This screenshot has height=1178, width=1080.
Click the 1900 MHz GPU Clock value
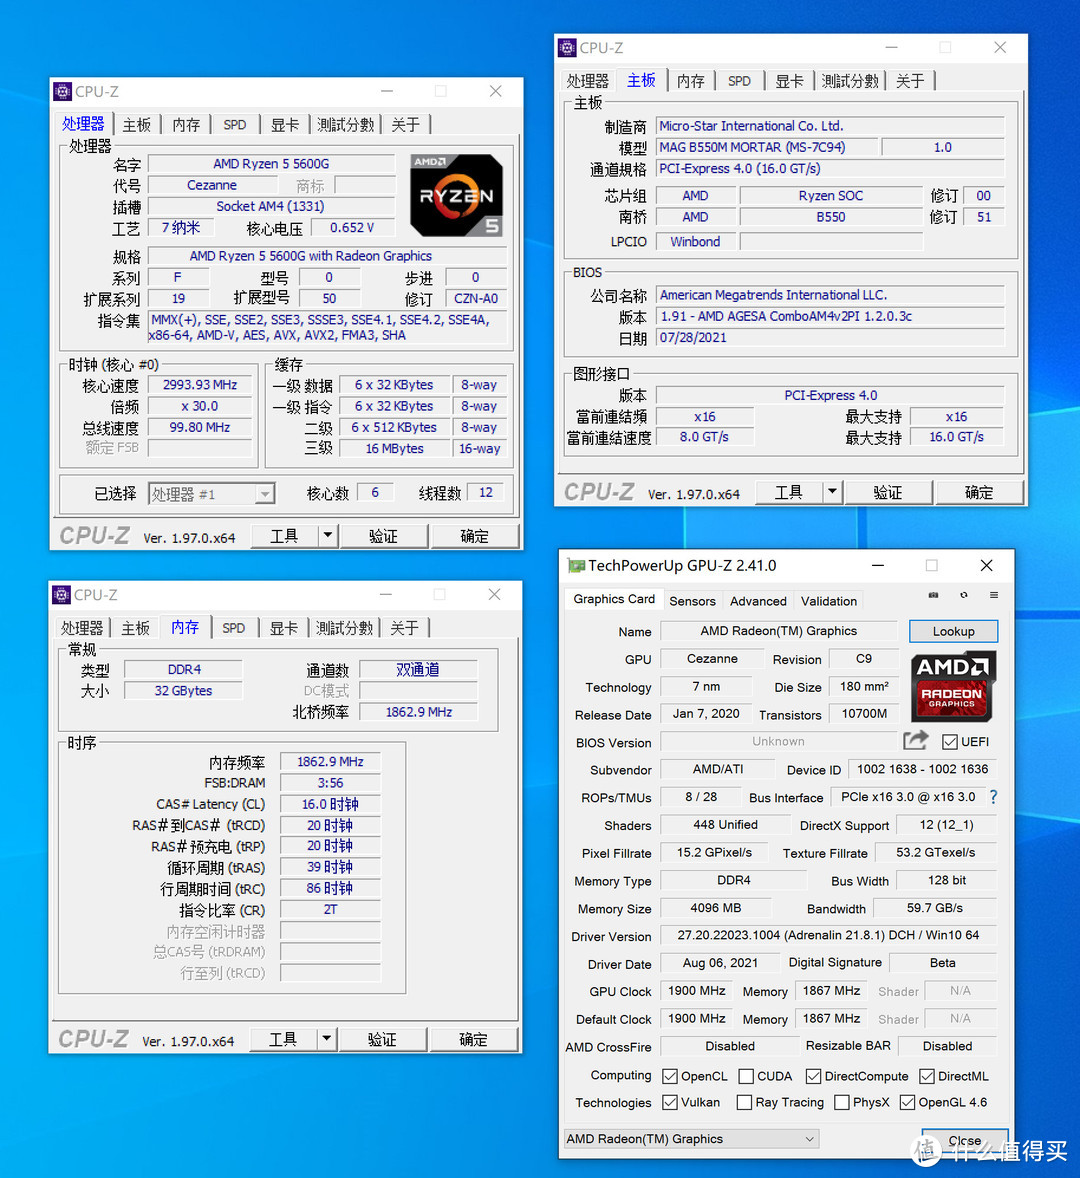click(696, 991)
